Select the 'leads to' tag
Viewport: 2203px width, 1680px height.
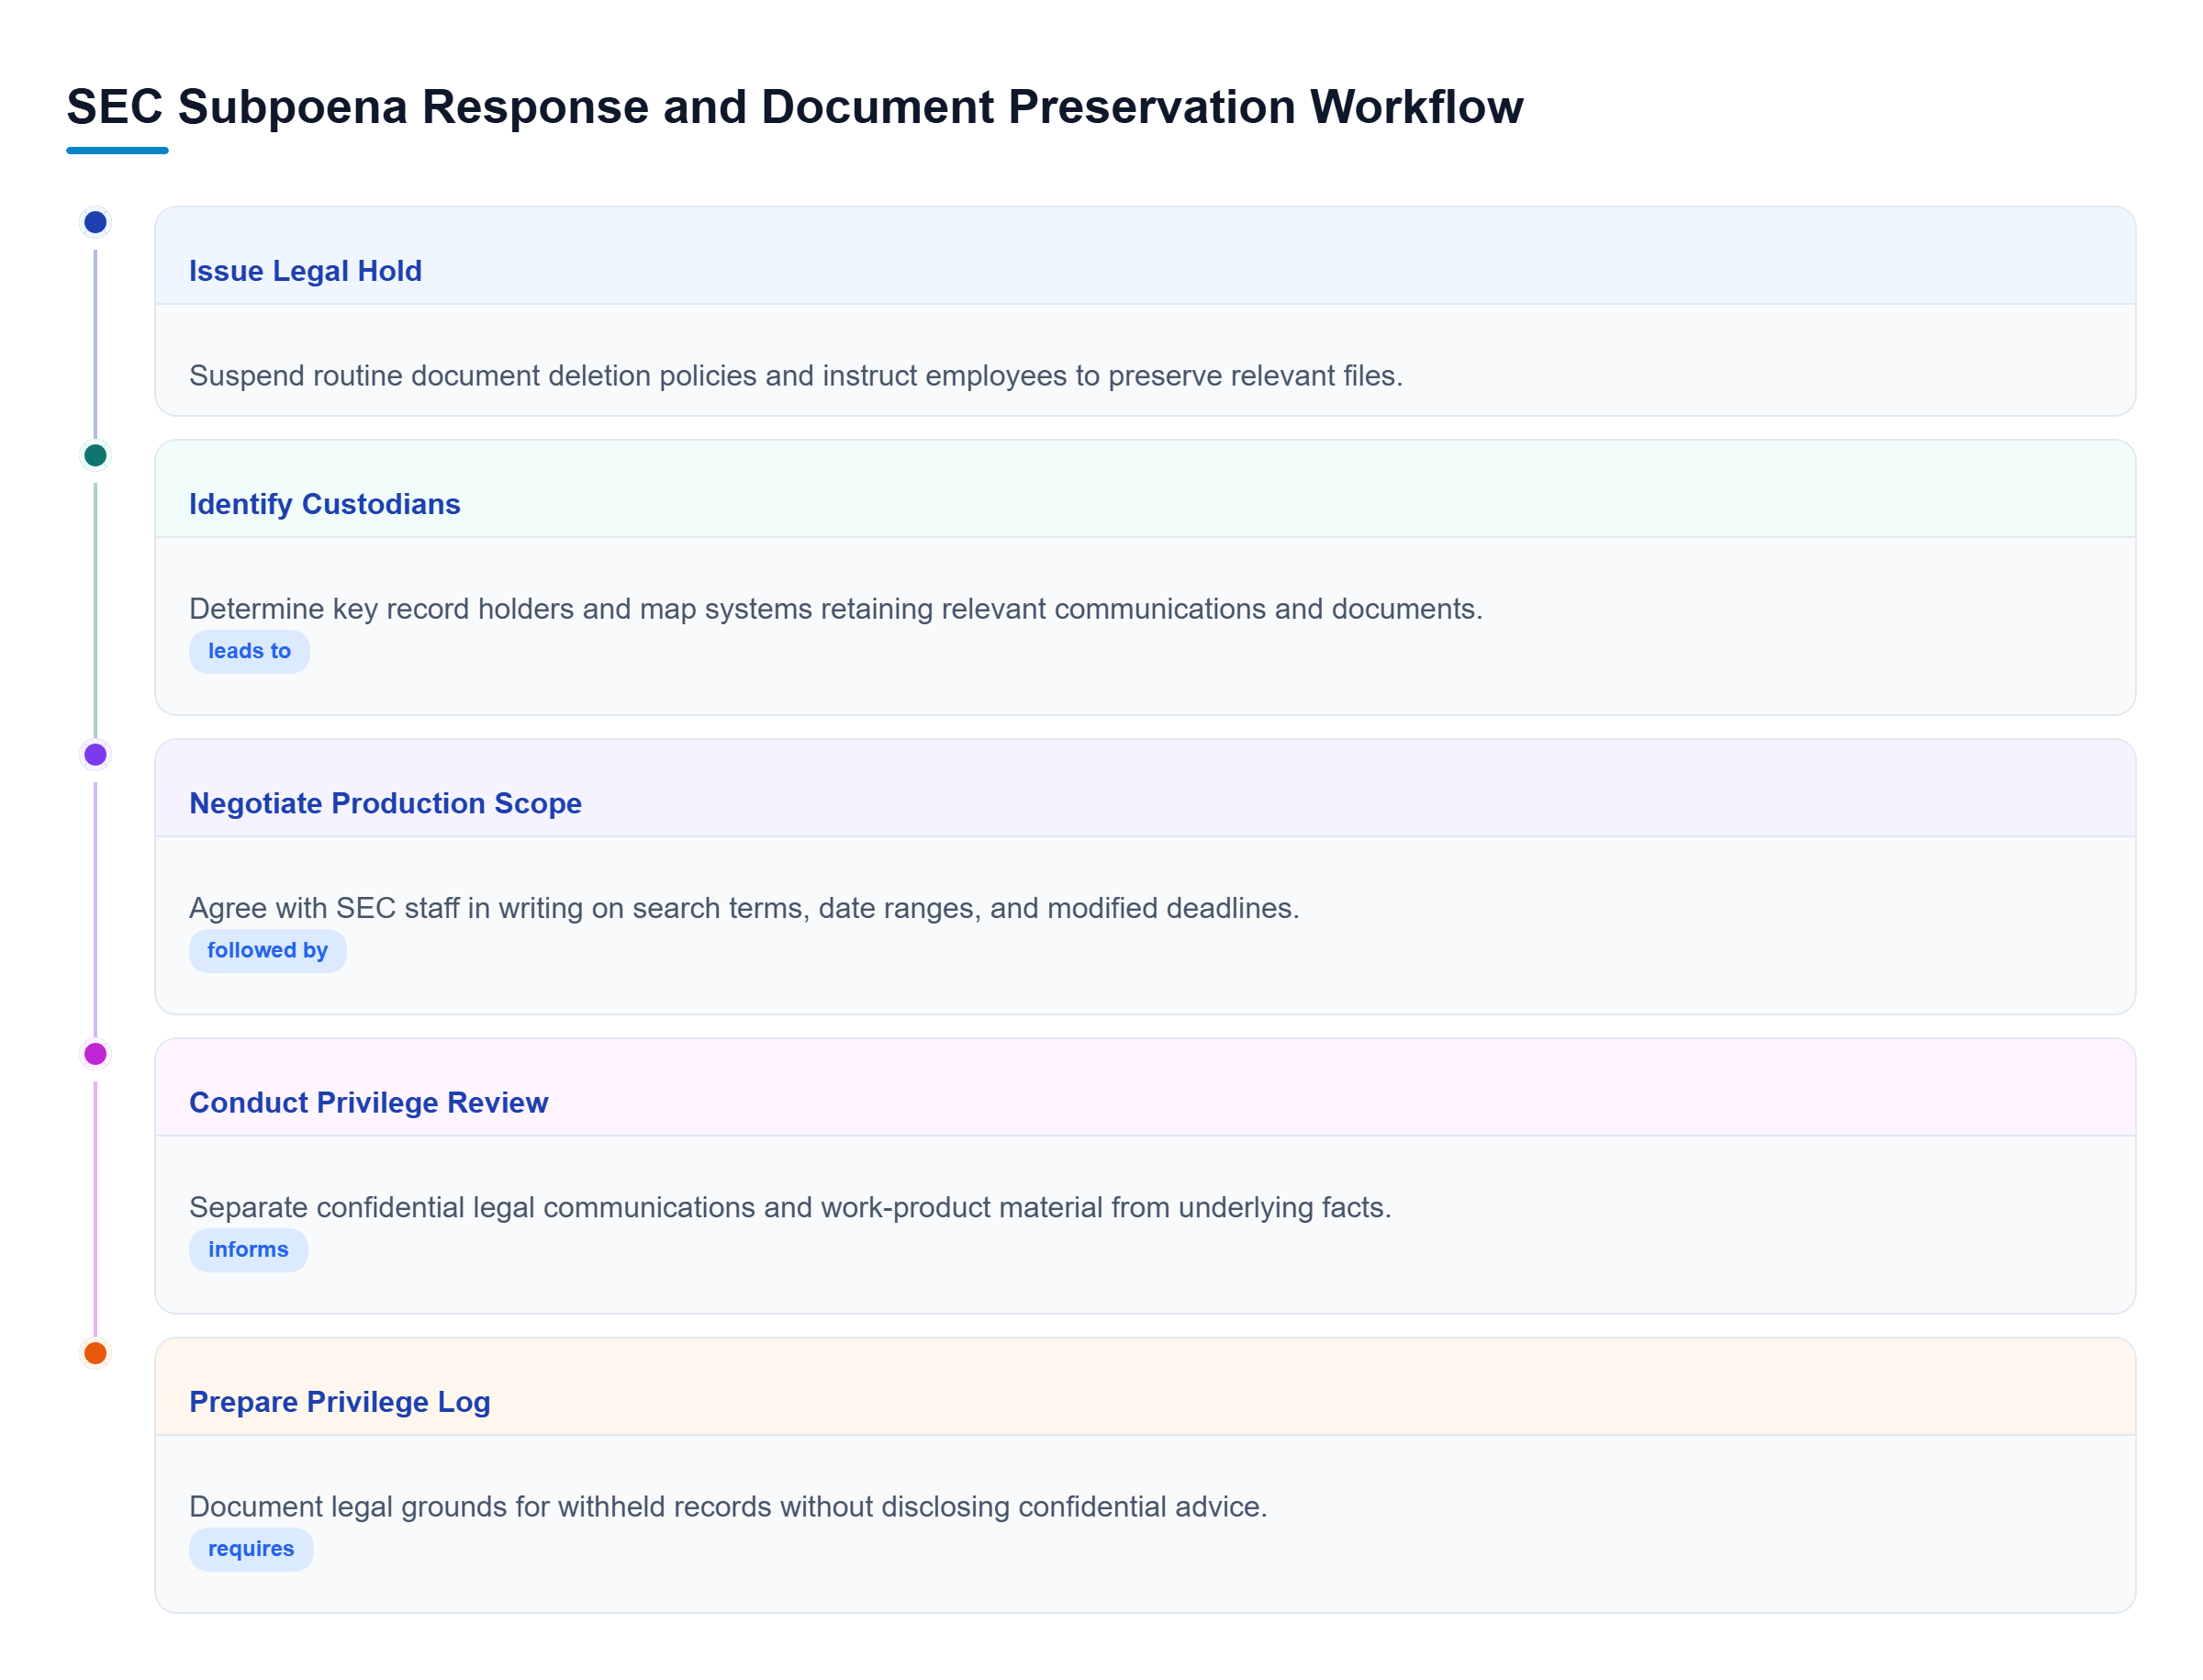[x=249, y=651]
